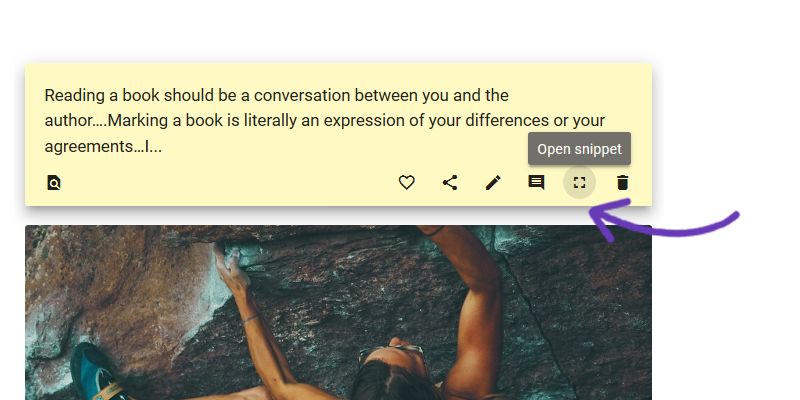Click the quote text starting "Reading a book should be"
800x400 pixels.
[x=324, y=120]
